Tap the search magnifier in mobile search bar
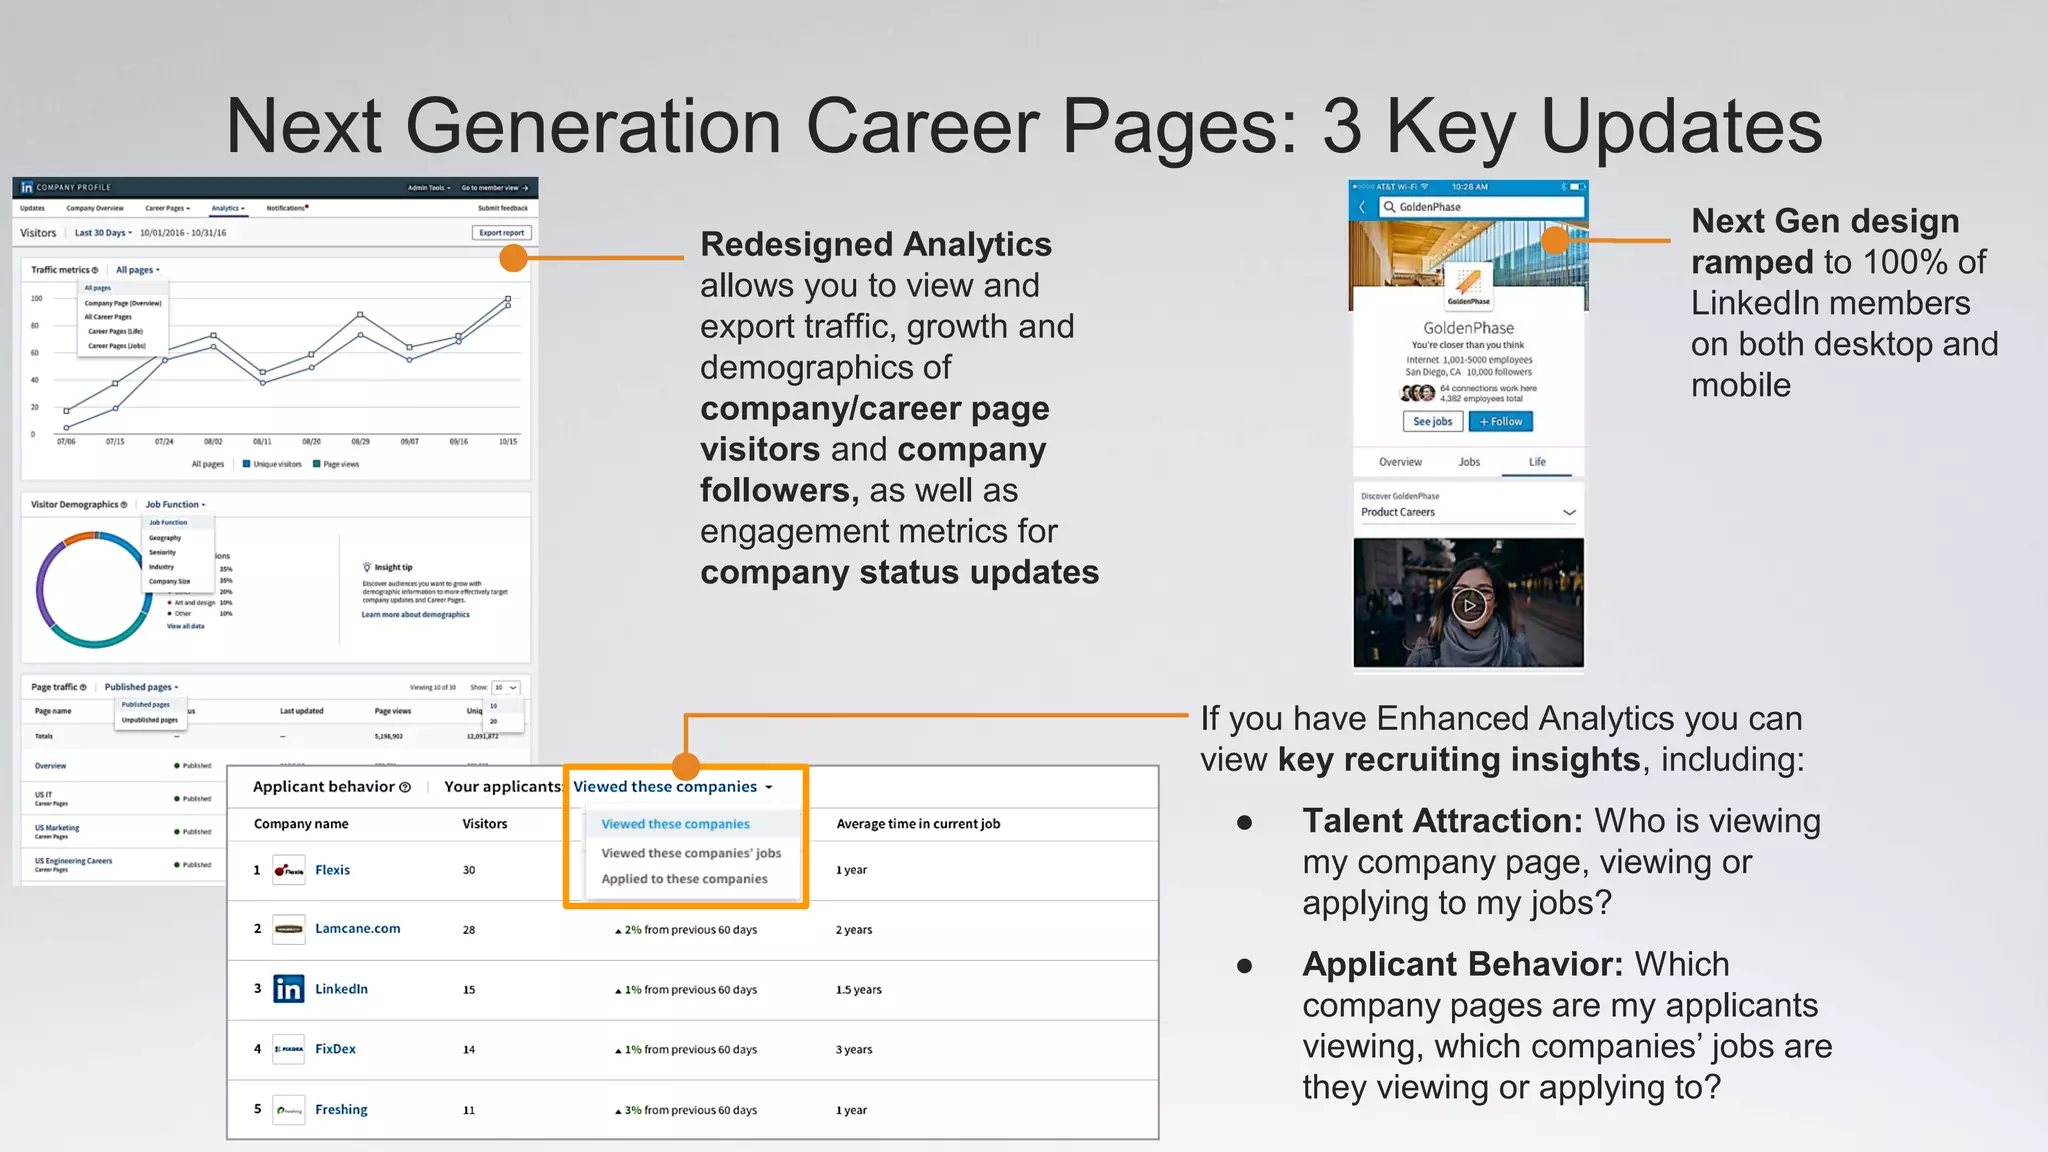Viewport: 2048px width, 1152px height. tap(1389, 207)
